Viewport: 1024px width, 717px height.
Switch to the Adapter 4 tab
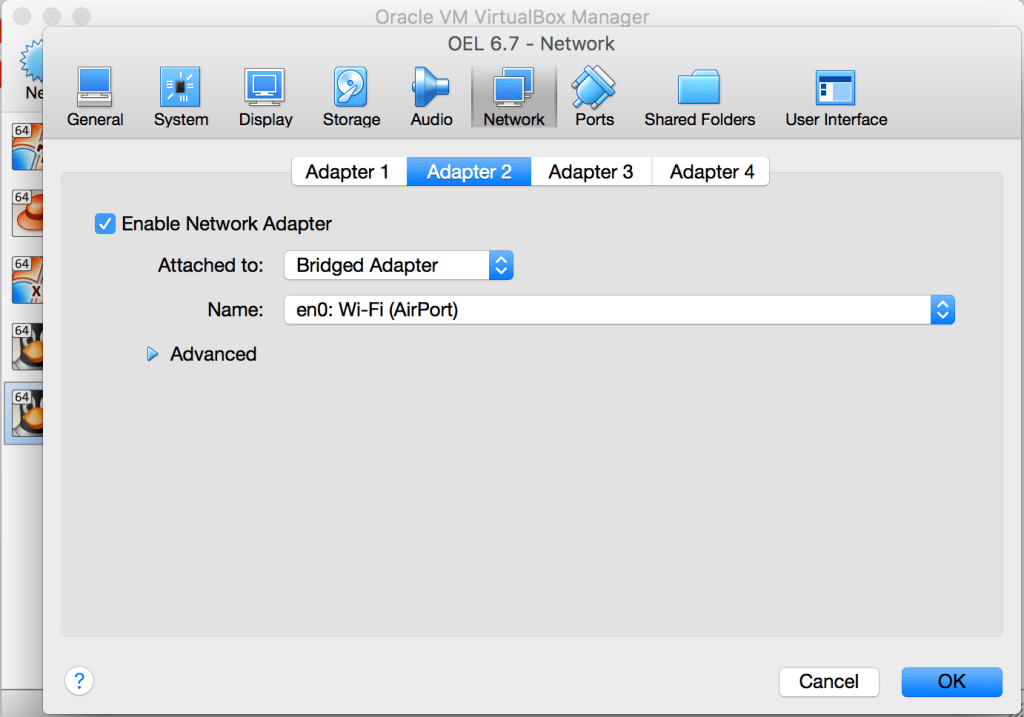click(x=711, y=172)
